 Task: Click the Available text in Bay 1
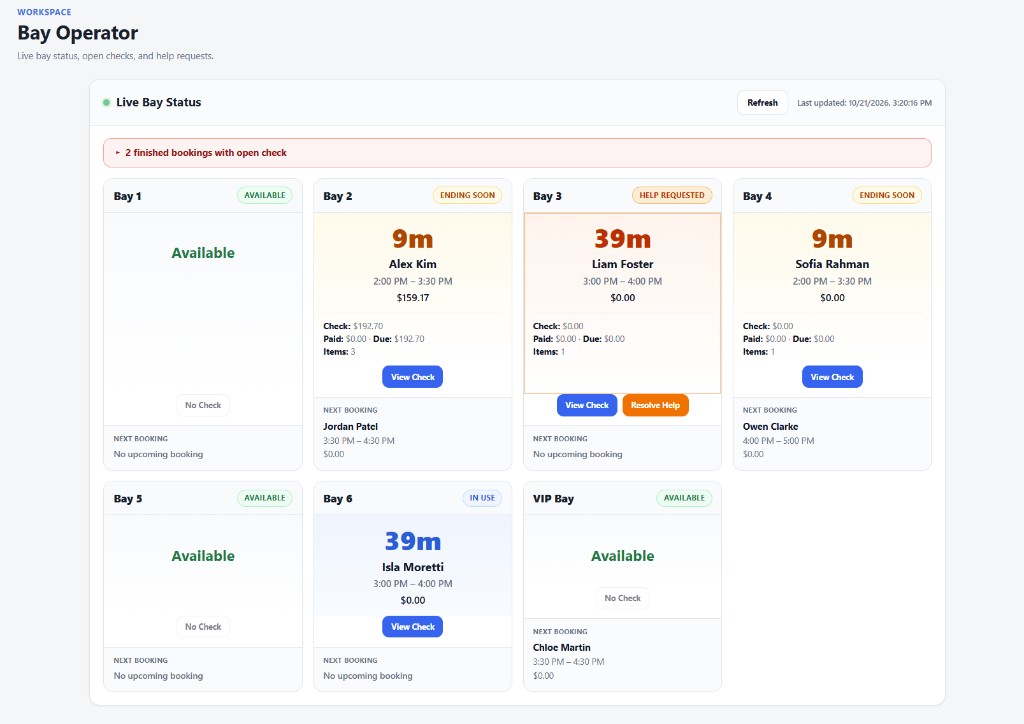pos(203,253)
